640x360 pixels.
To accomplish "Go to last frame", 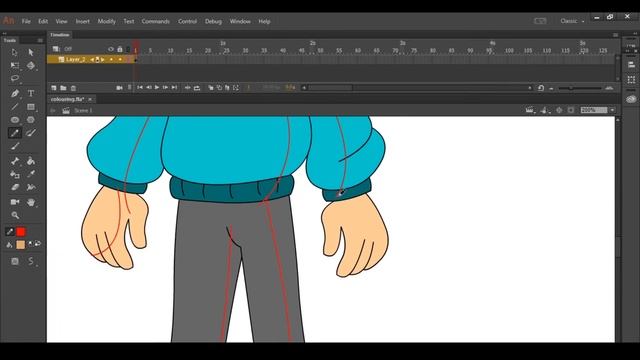I will [174, 87].
